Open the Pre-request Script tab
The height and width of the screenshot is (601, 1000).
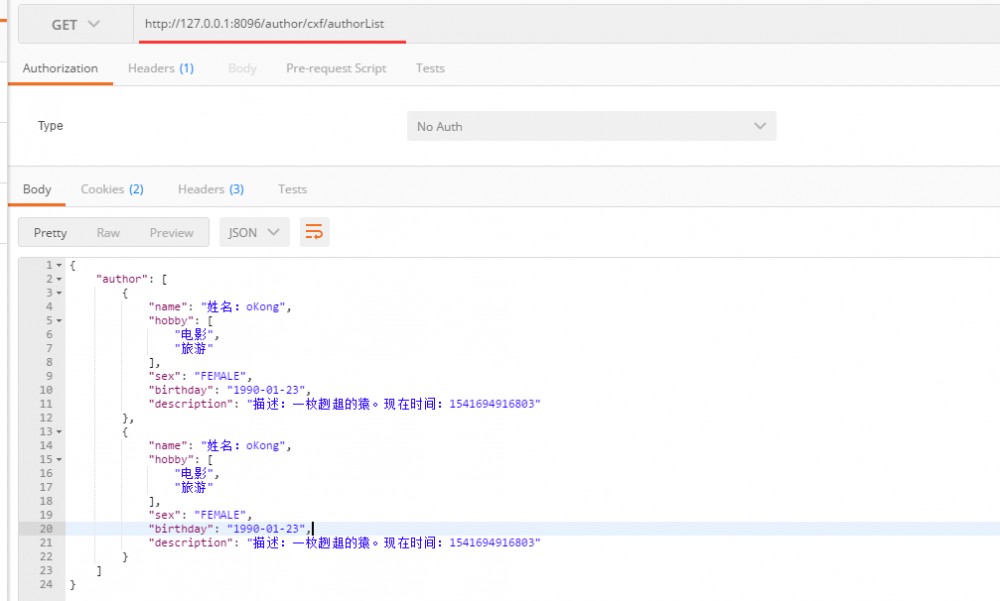click(335, 69)
